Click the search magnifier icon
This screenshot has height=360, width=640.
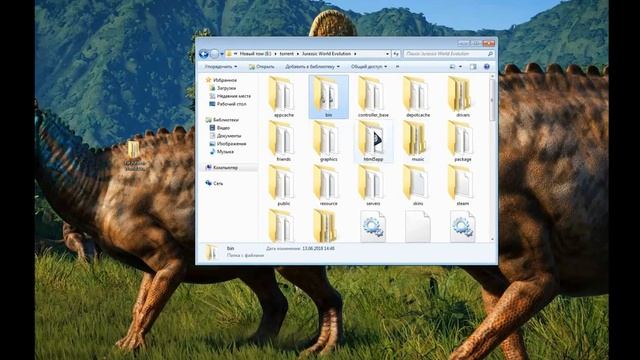pyautogui.click(x=490, y=54)
